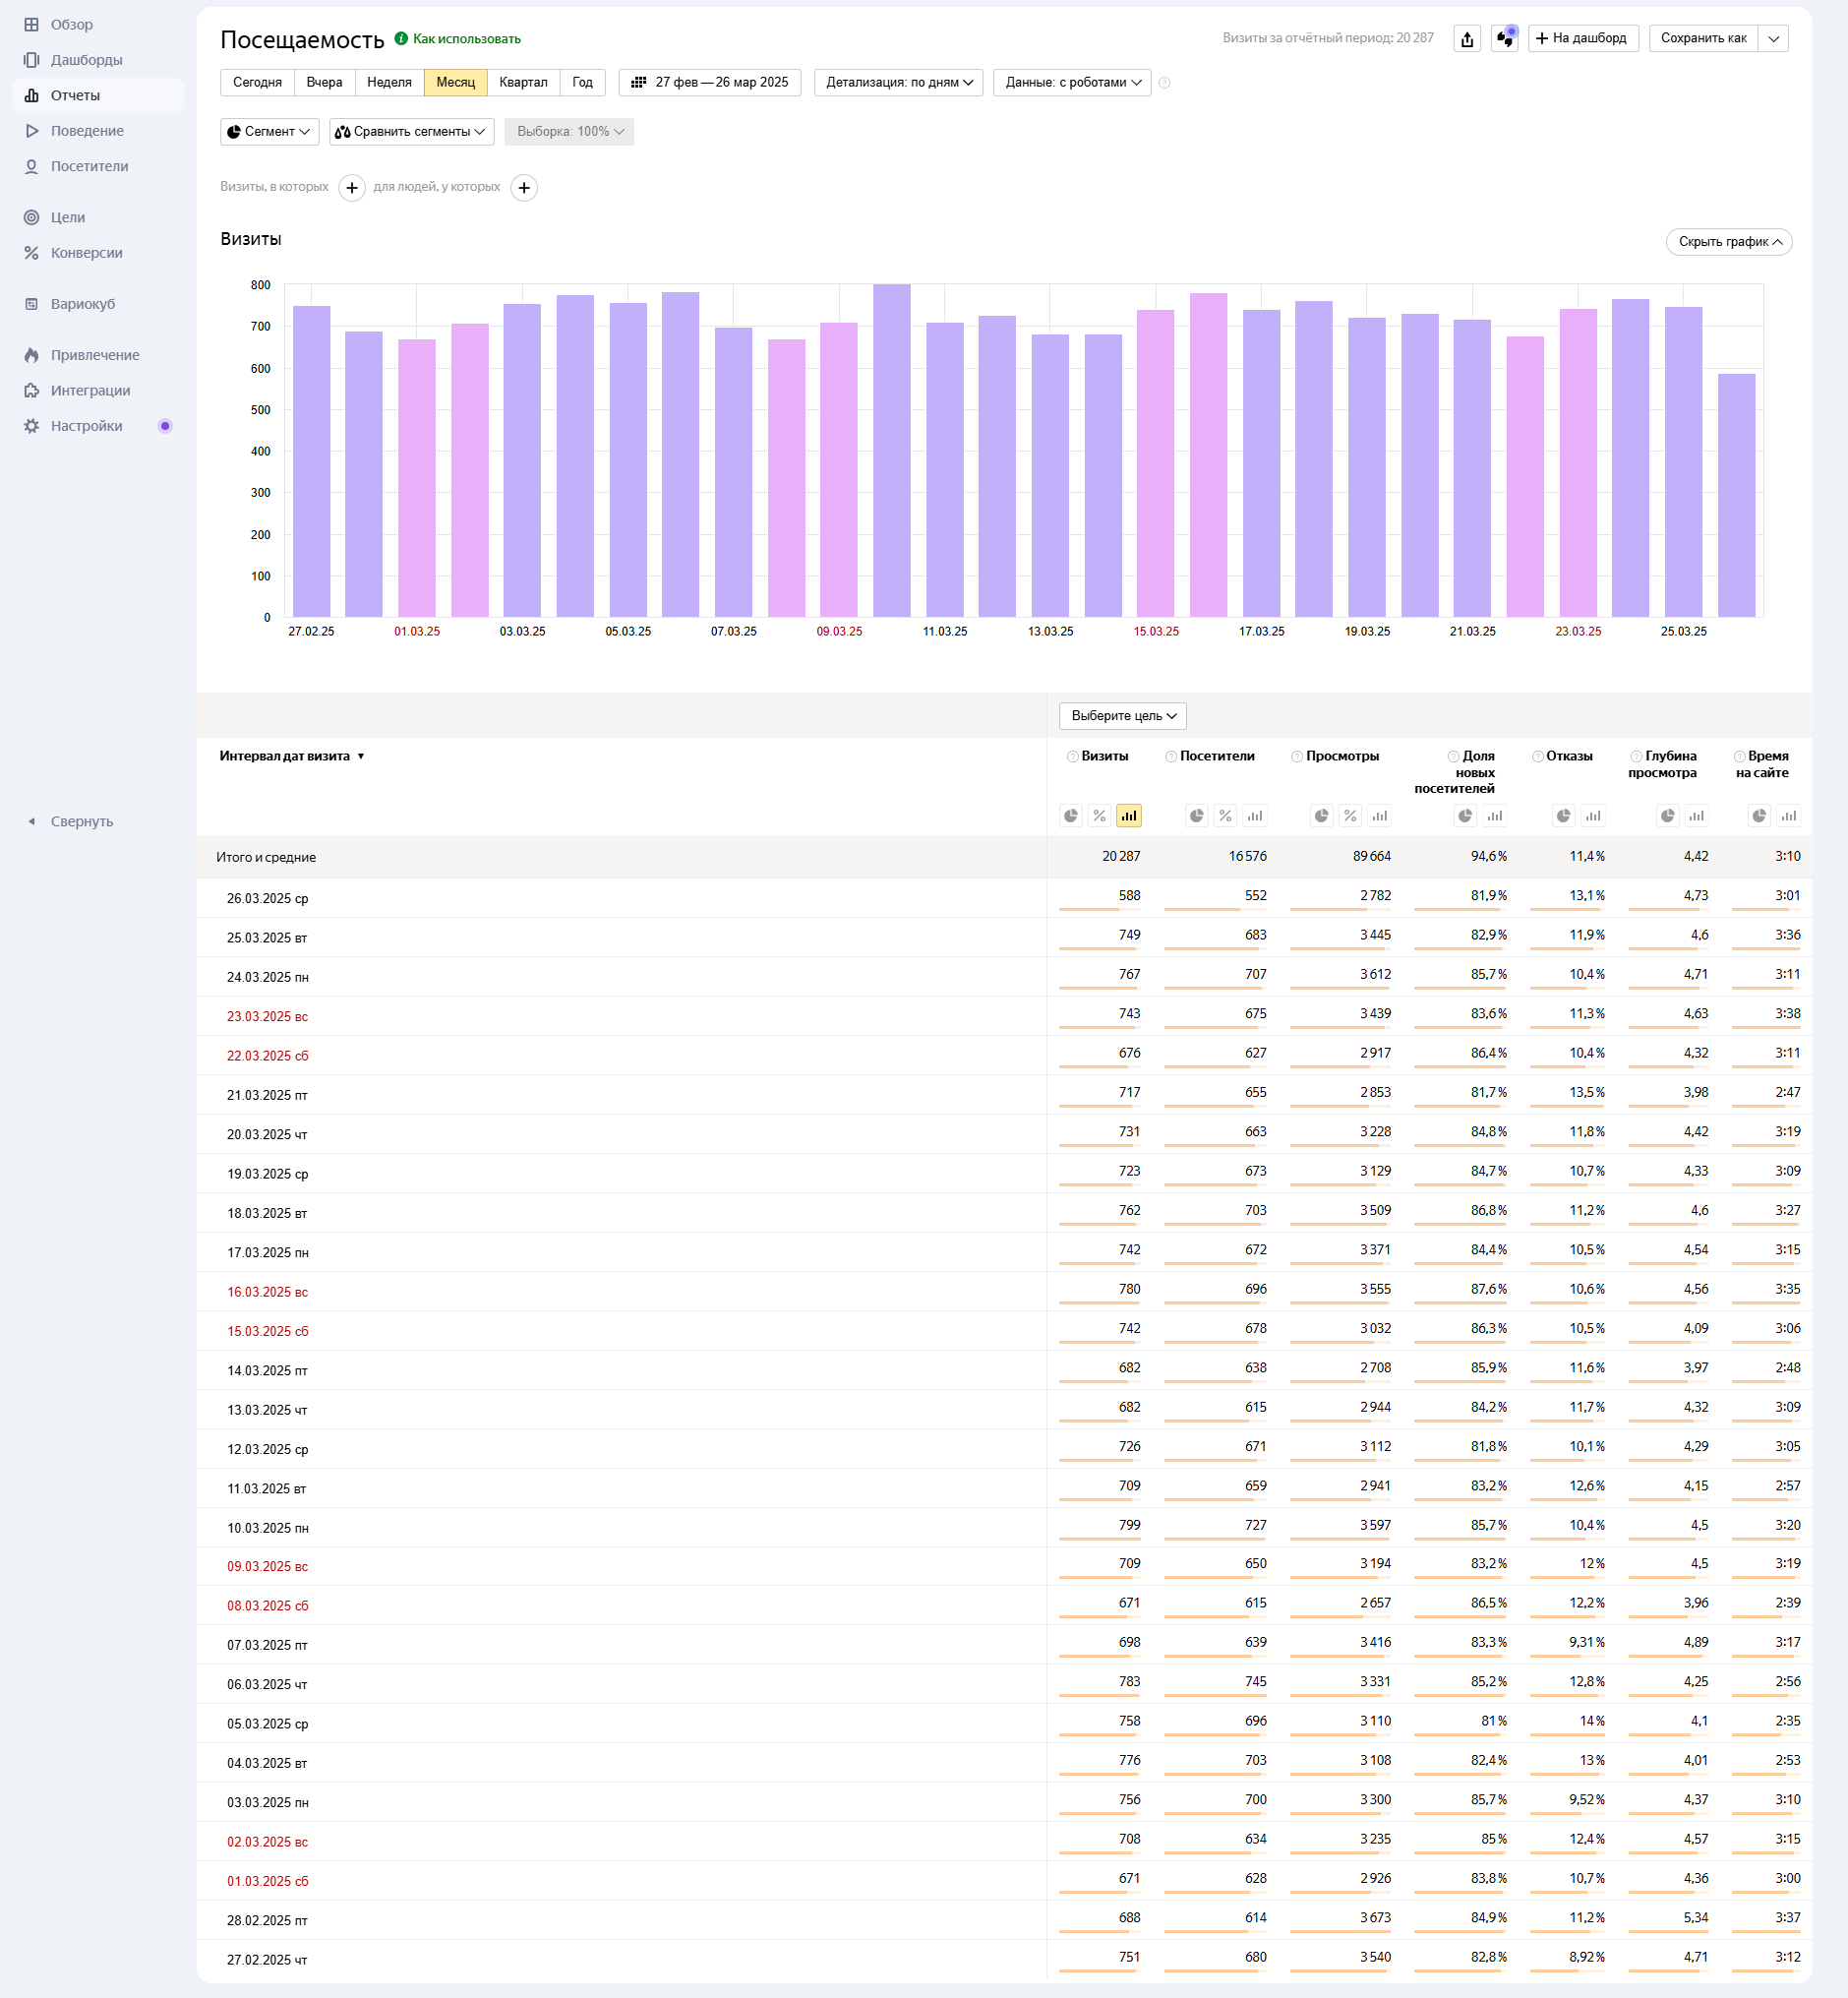Click plus icon next to 'Визиты, в которых'
The width and height of the screenshot is (1848, 1998).
pyautogui.click(x=352, y=188)
